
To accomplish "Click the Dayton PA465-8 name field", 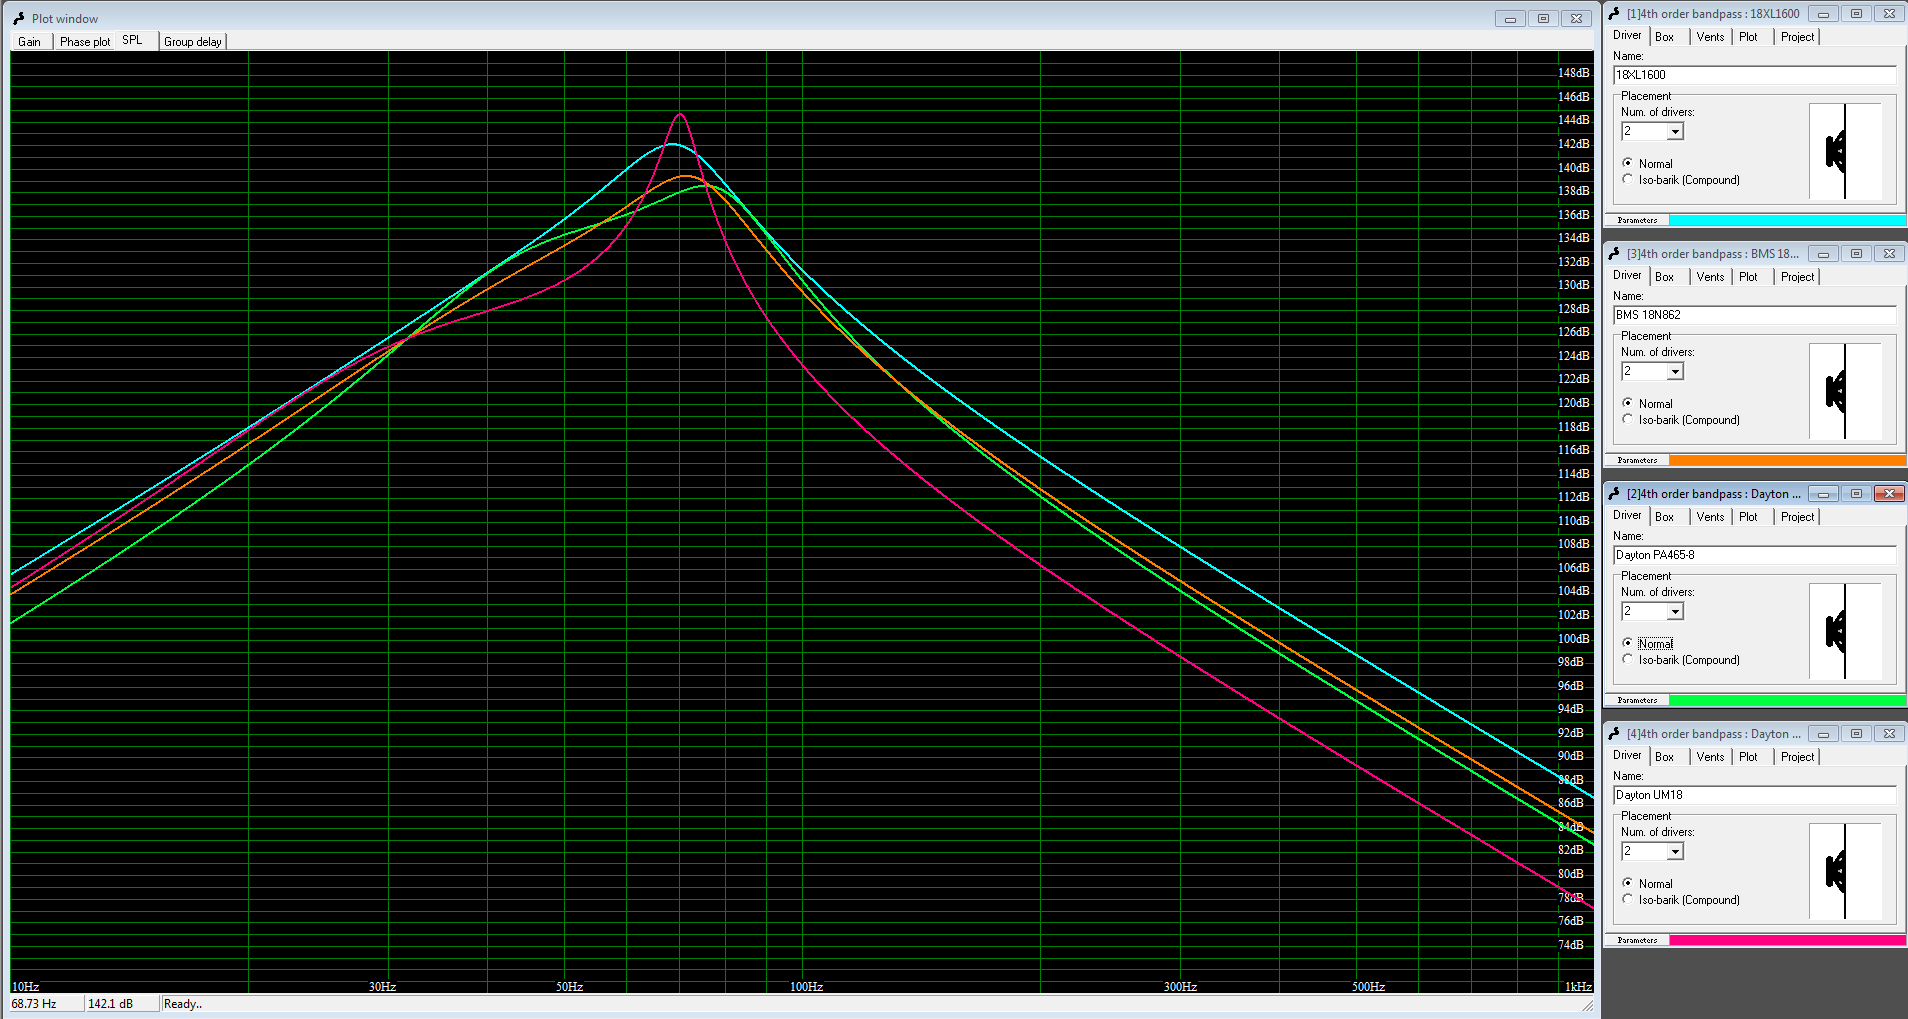I will 1754,555.
